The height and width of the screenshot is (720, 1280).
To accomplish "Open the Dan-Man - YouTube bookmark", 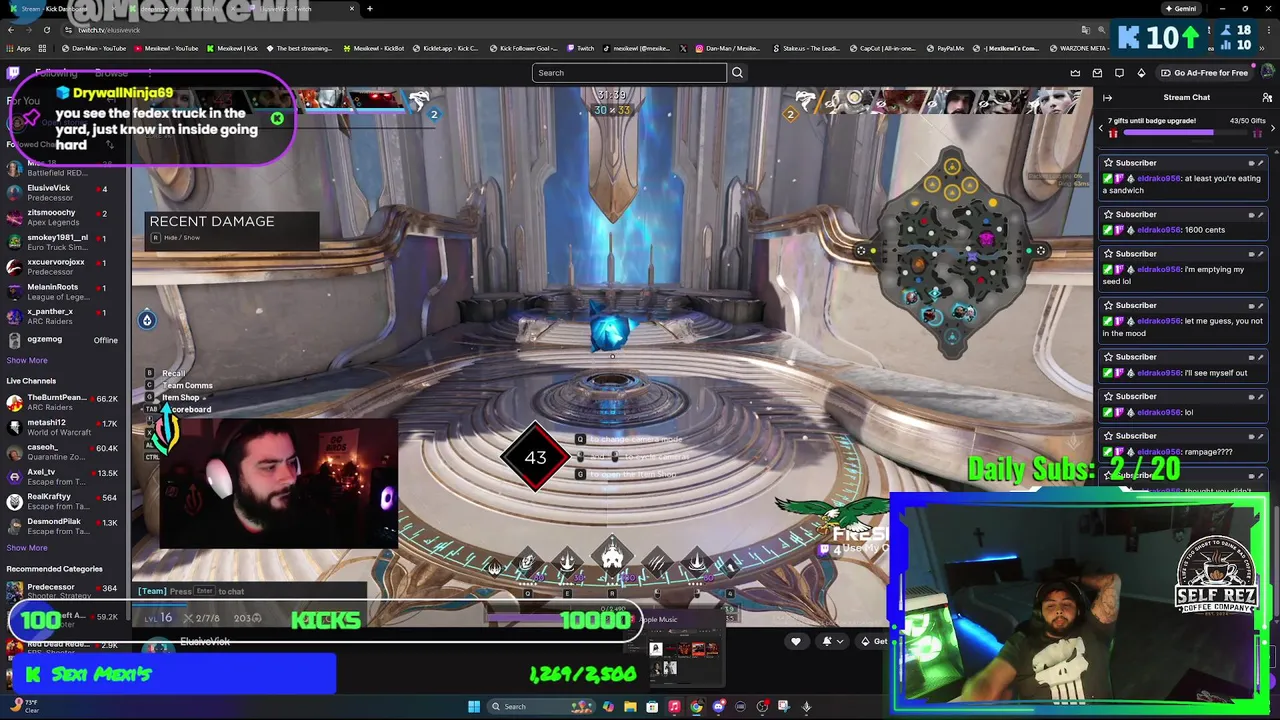I will [93, 48].
